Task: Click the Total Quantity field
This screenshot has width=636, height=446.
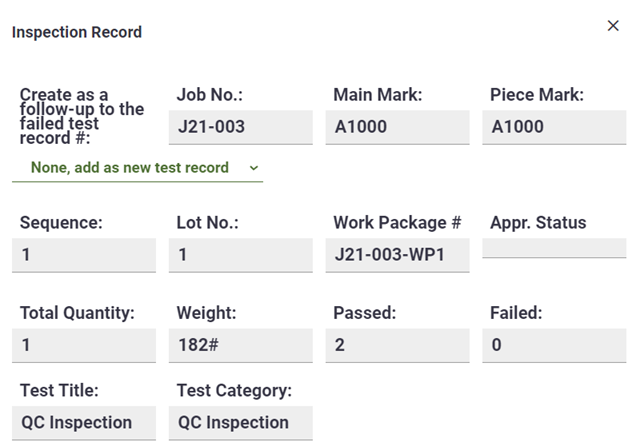Action: tap(84, 345)
